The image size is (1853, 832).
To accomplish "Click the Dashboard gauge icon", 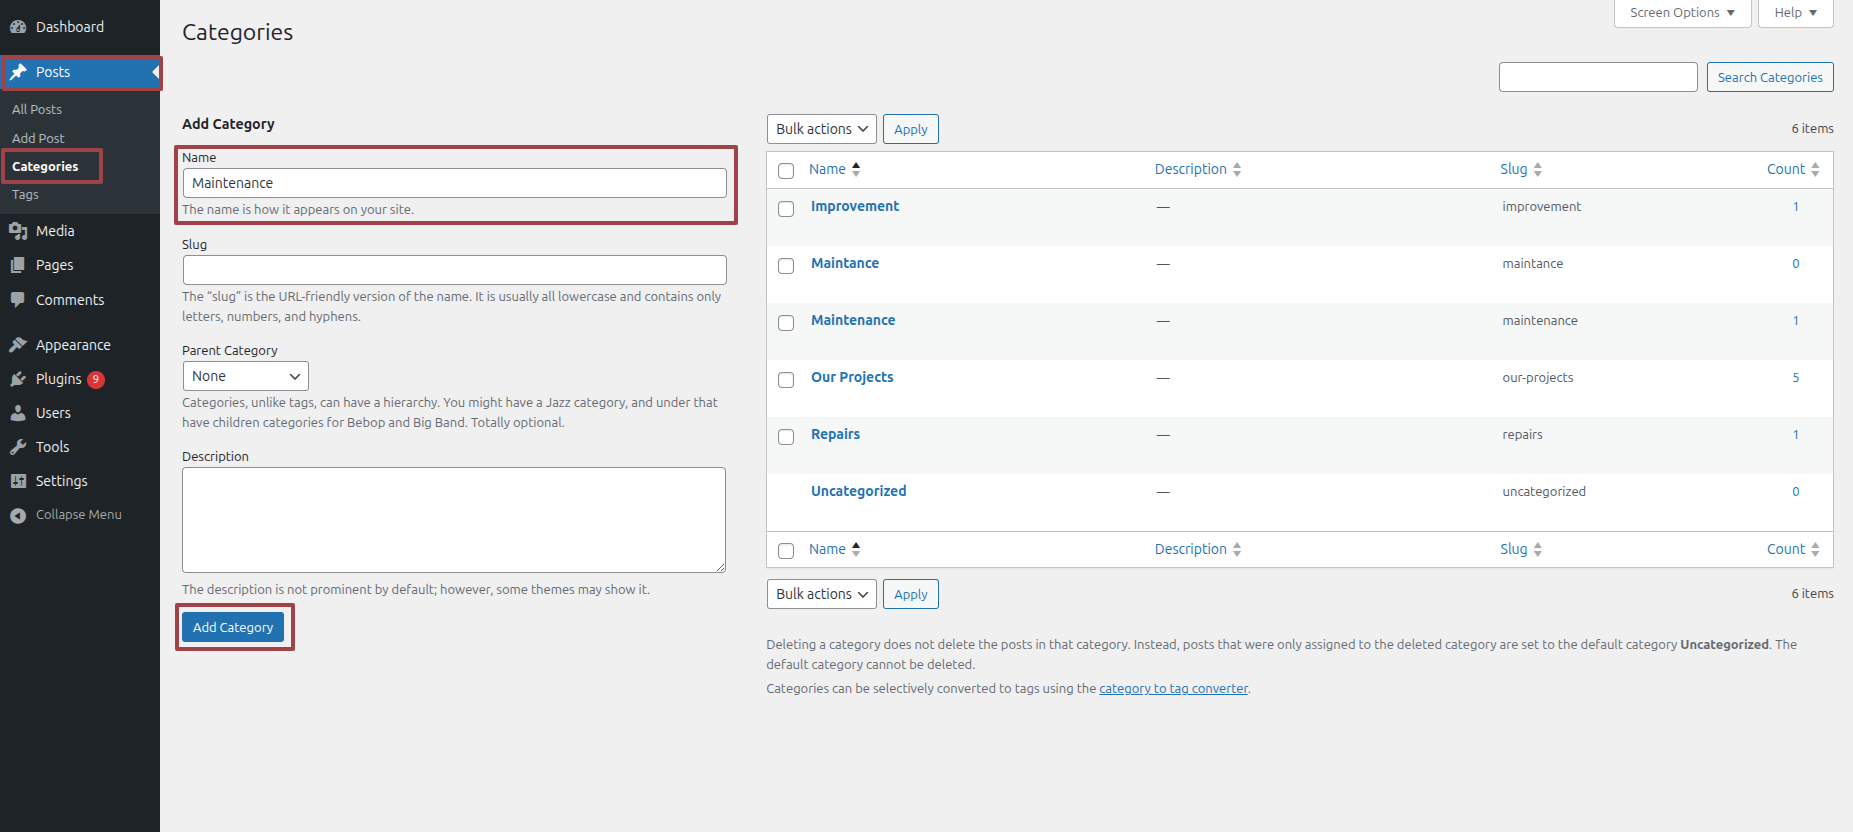I will [18, 27].
